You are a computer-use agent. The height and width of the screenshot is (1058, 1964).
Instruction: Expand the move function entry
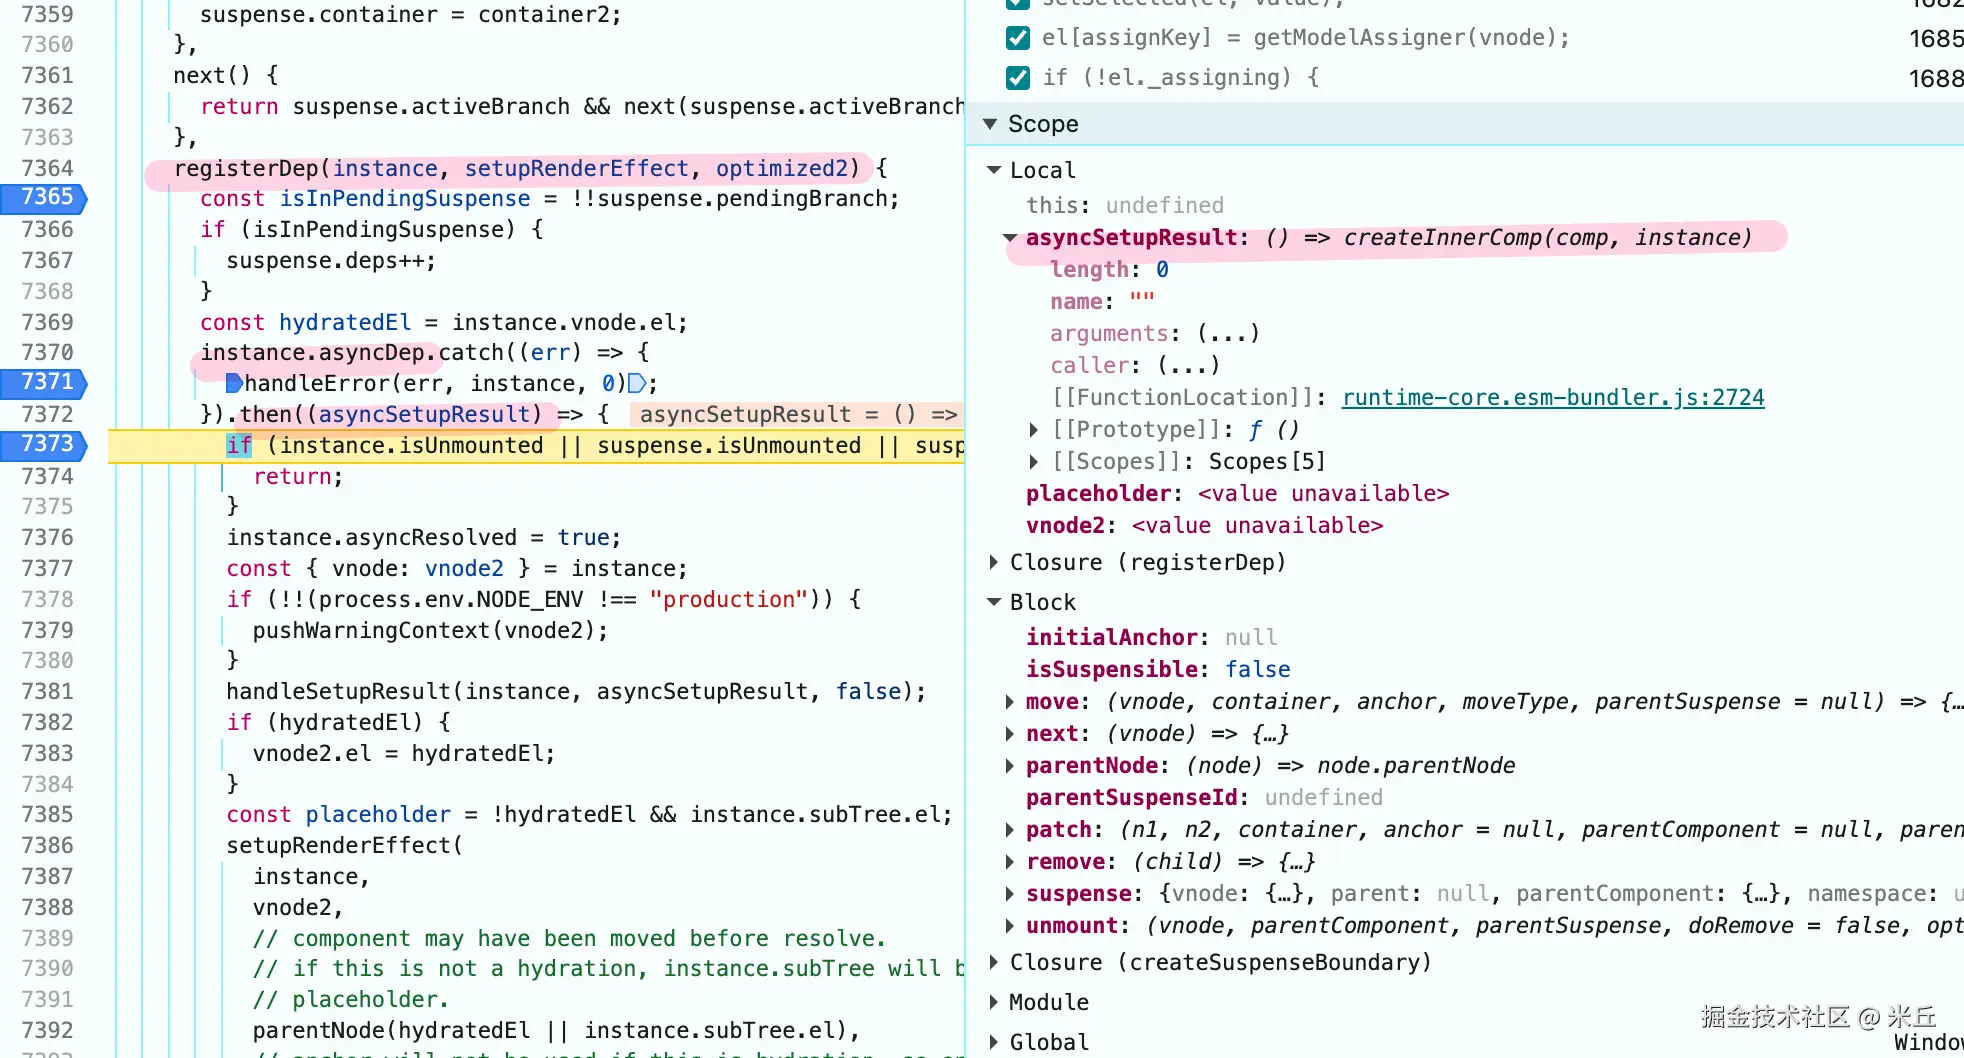coord(1010,702)
